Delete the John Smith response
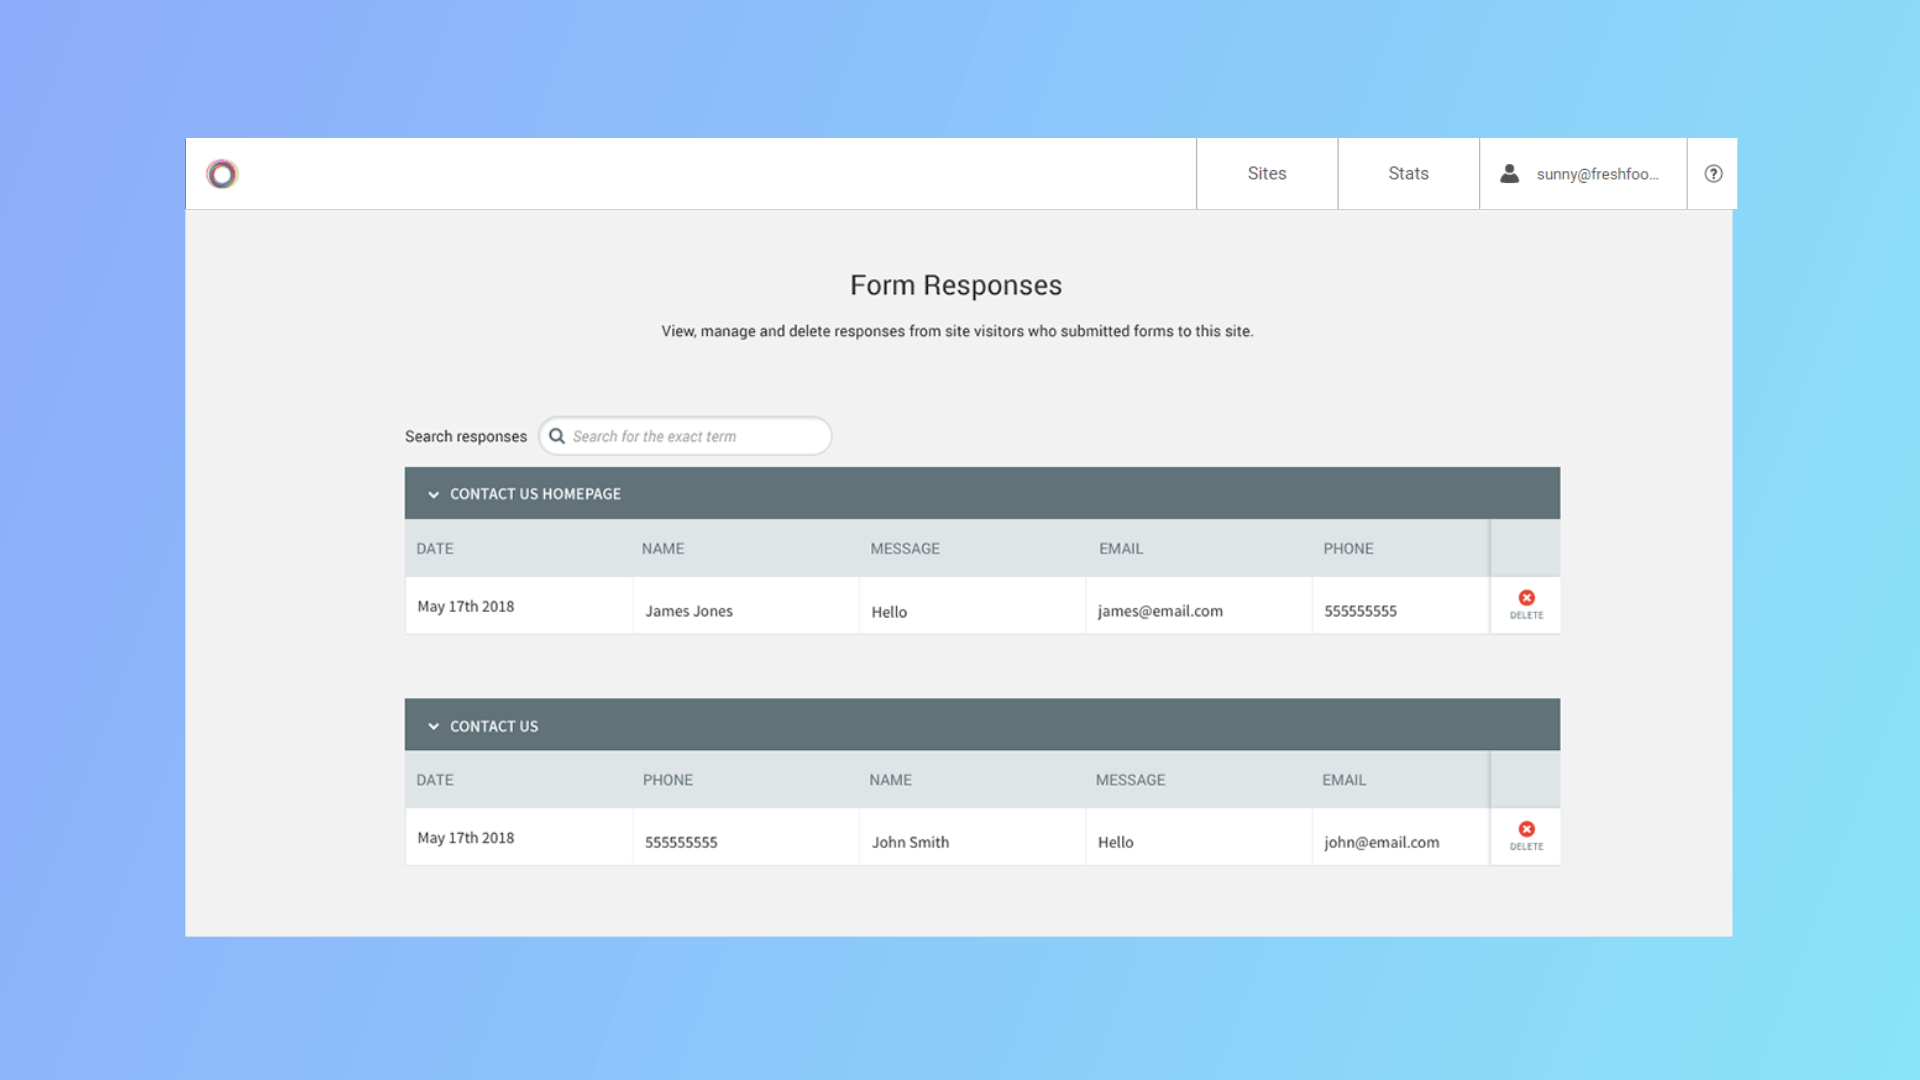This screenshot has height=1080, width=1920. 1526,837
